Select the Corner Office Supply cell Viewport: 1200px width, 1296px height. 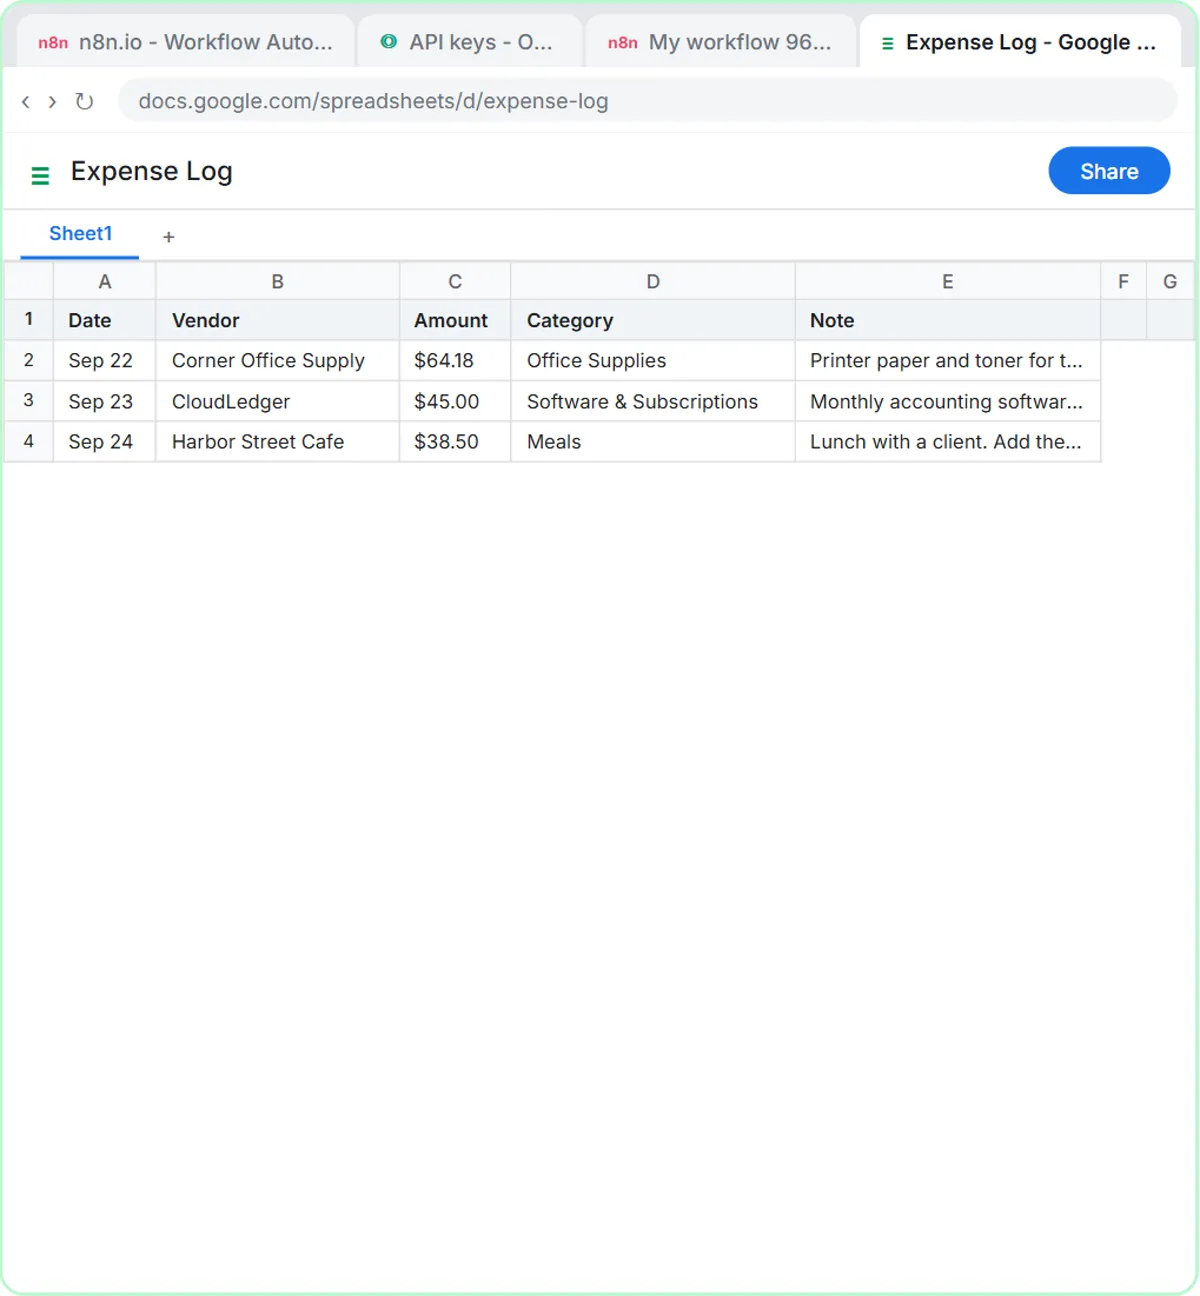click(x=278, y=360)
